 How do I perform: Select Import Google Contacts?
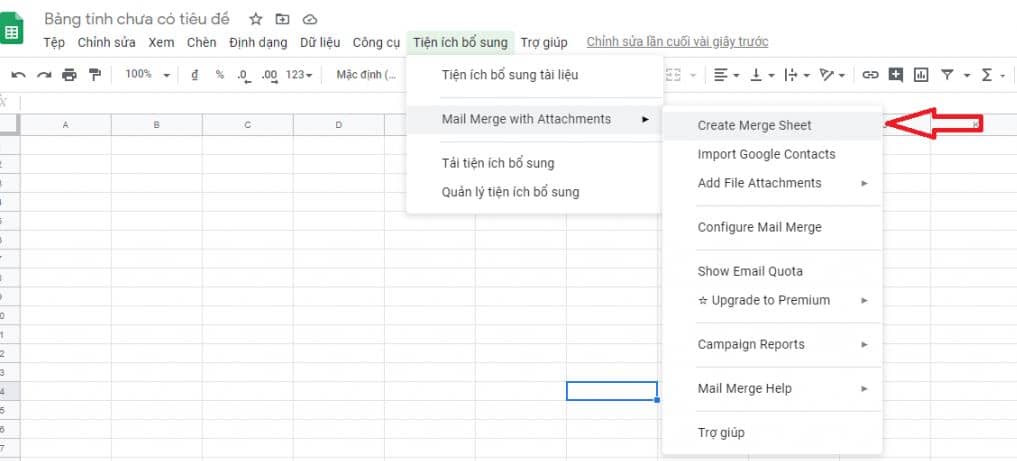click(x=772, y=154)
